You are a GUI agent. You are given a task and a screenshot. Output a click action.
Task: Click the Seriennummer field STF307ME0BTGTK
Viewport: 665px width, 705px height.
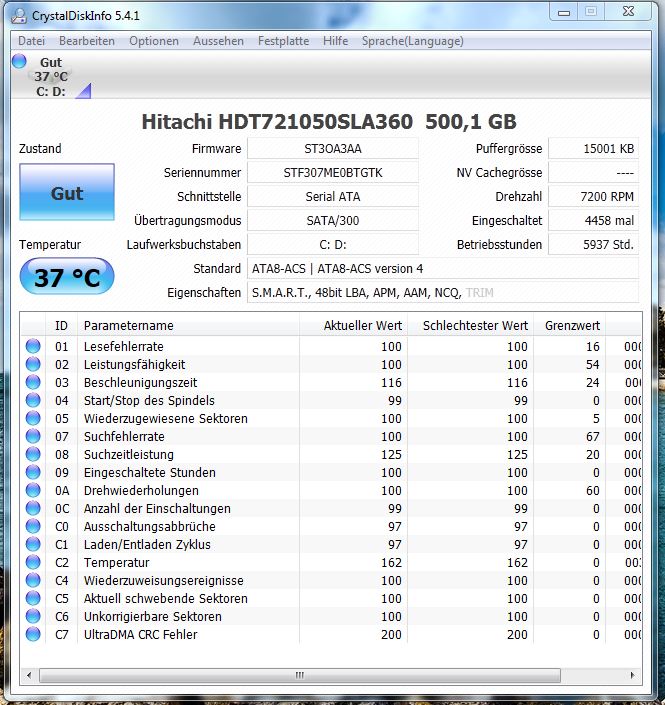tap(333, 173)
